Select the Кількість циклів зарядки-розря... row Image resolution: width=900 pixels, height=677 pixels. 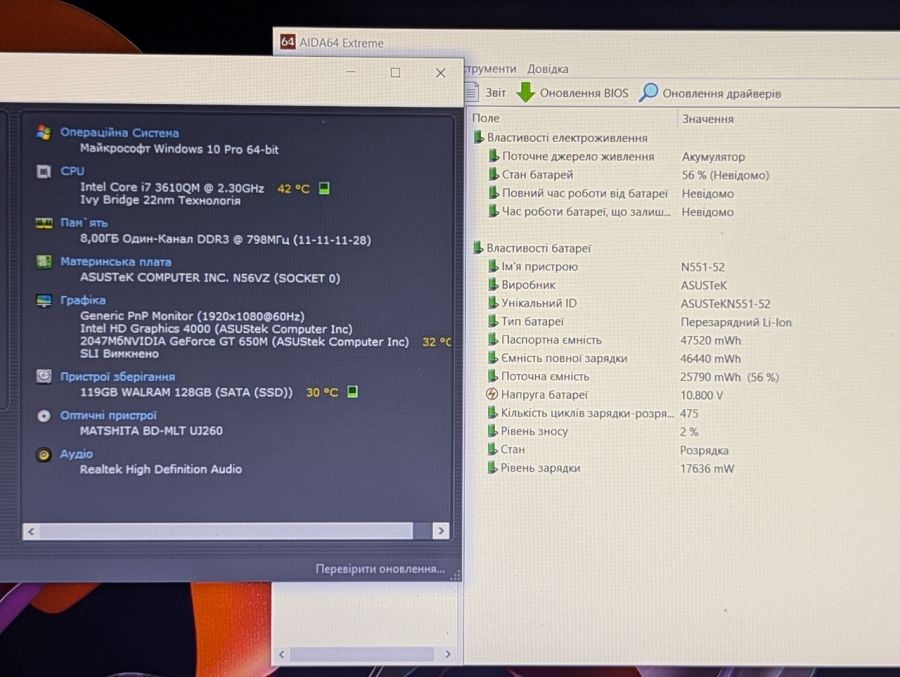592,413
